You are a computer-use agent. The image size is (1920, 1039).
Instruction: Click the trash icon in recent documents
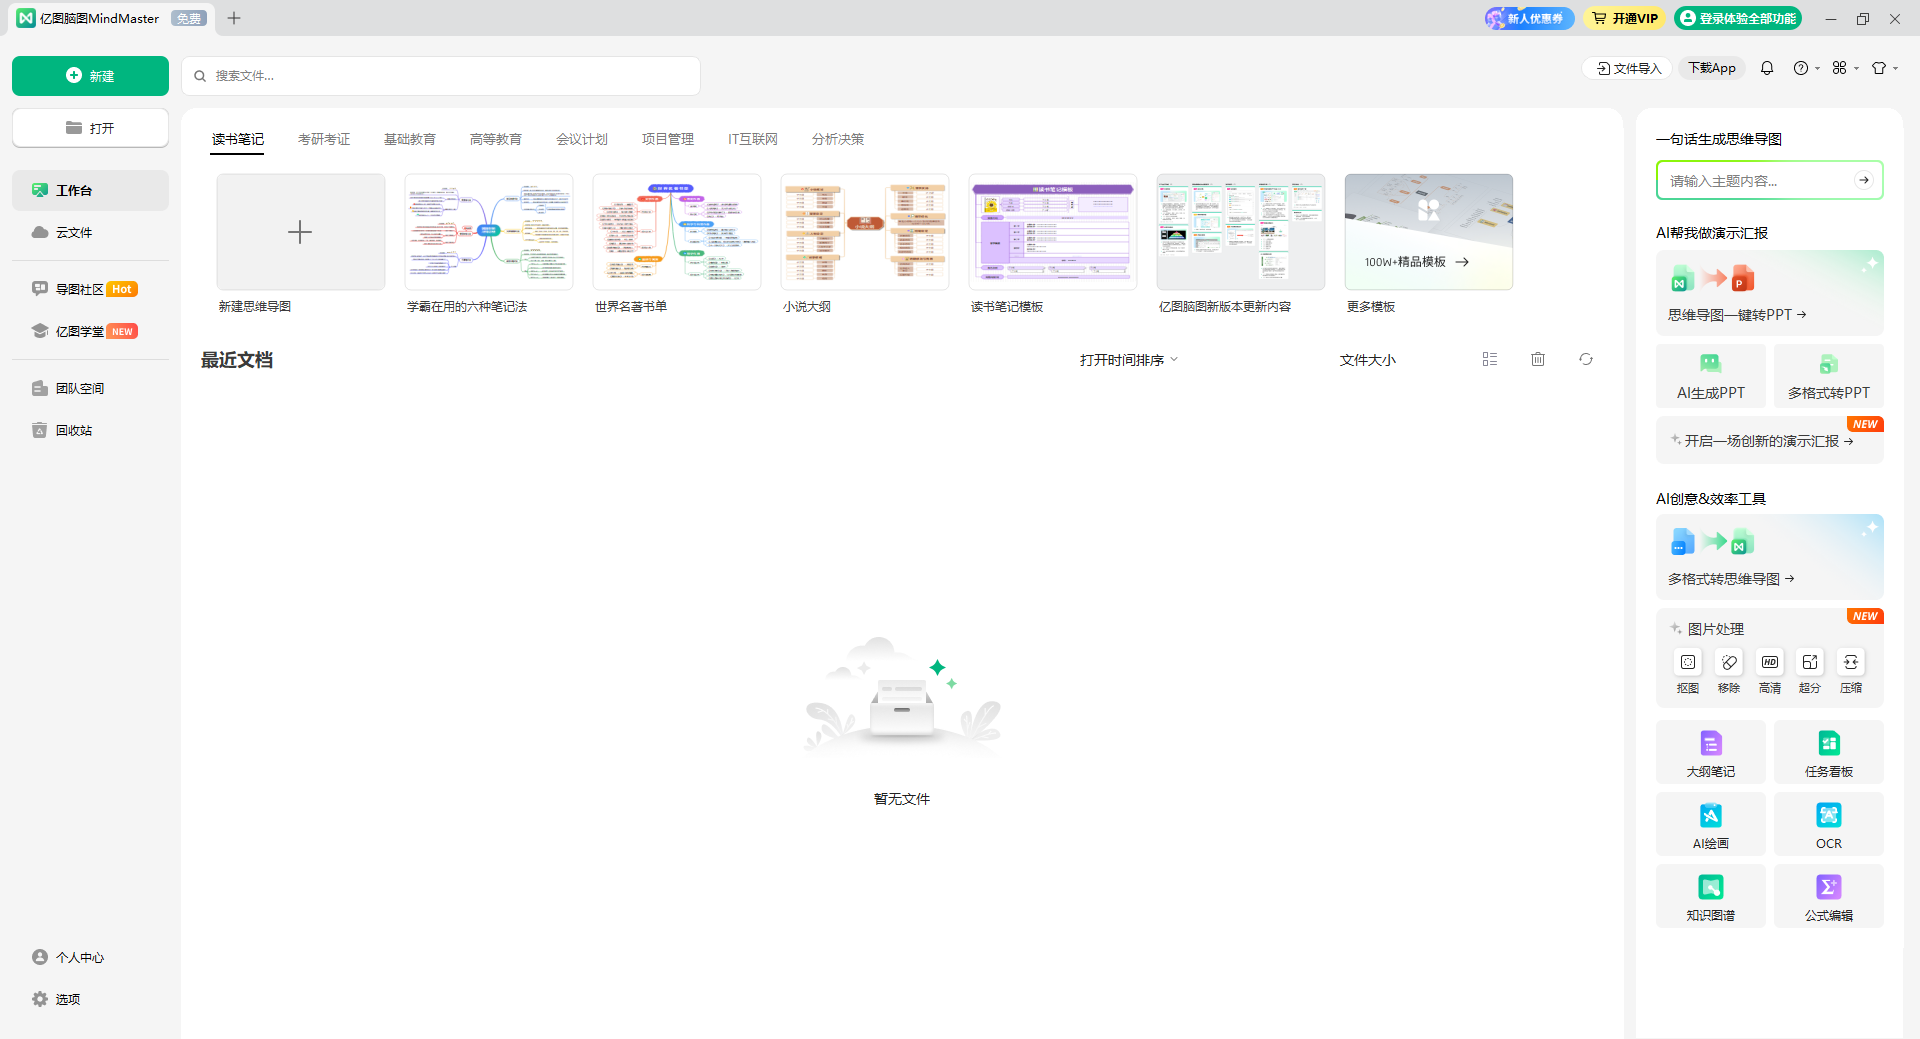click(x=1538, y=359)
